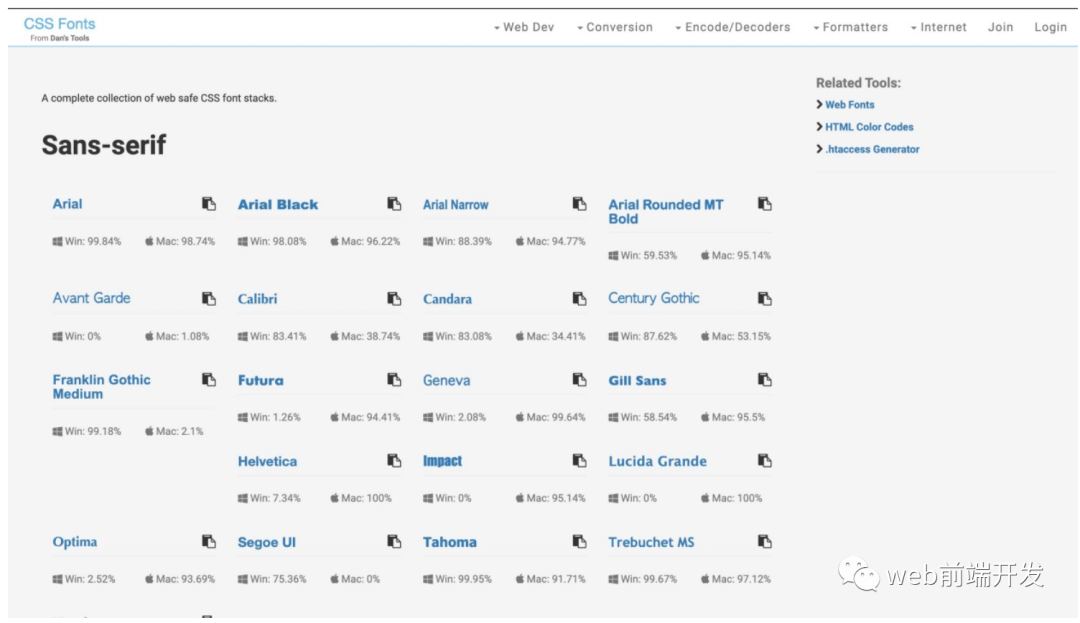
Task: Copy the Century Gothic font stack
Action: pos(764,299)
